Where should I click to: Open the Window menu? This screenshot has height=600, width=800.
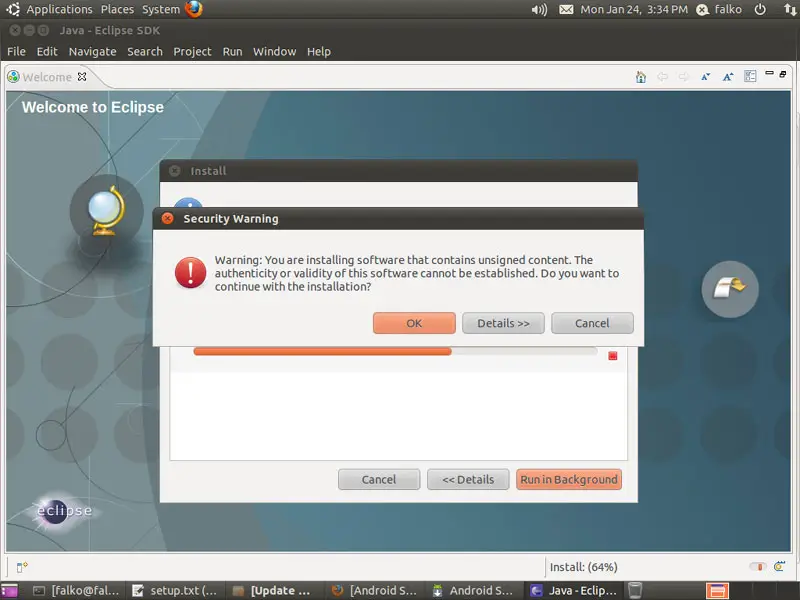(x=274, y=52)
